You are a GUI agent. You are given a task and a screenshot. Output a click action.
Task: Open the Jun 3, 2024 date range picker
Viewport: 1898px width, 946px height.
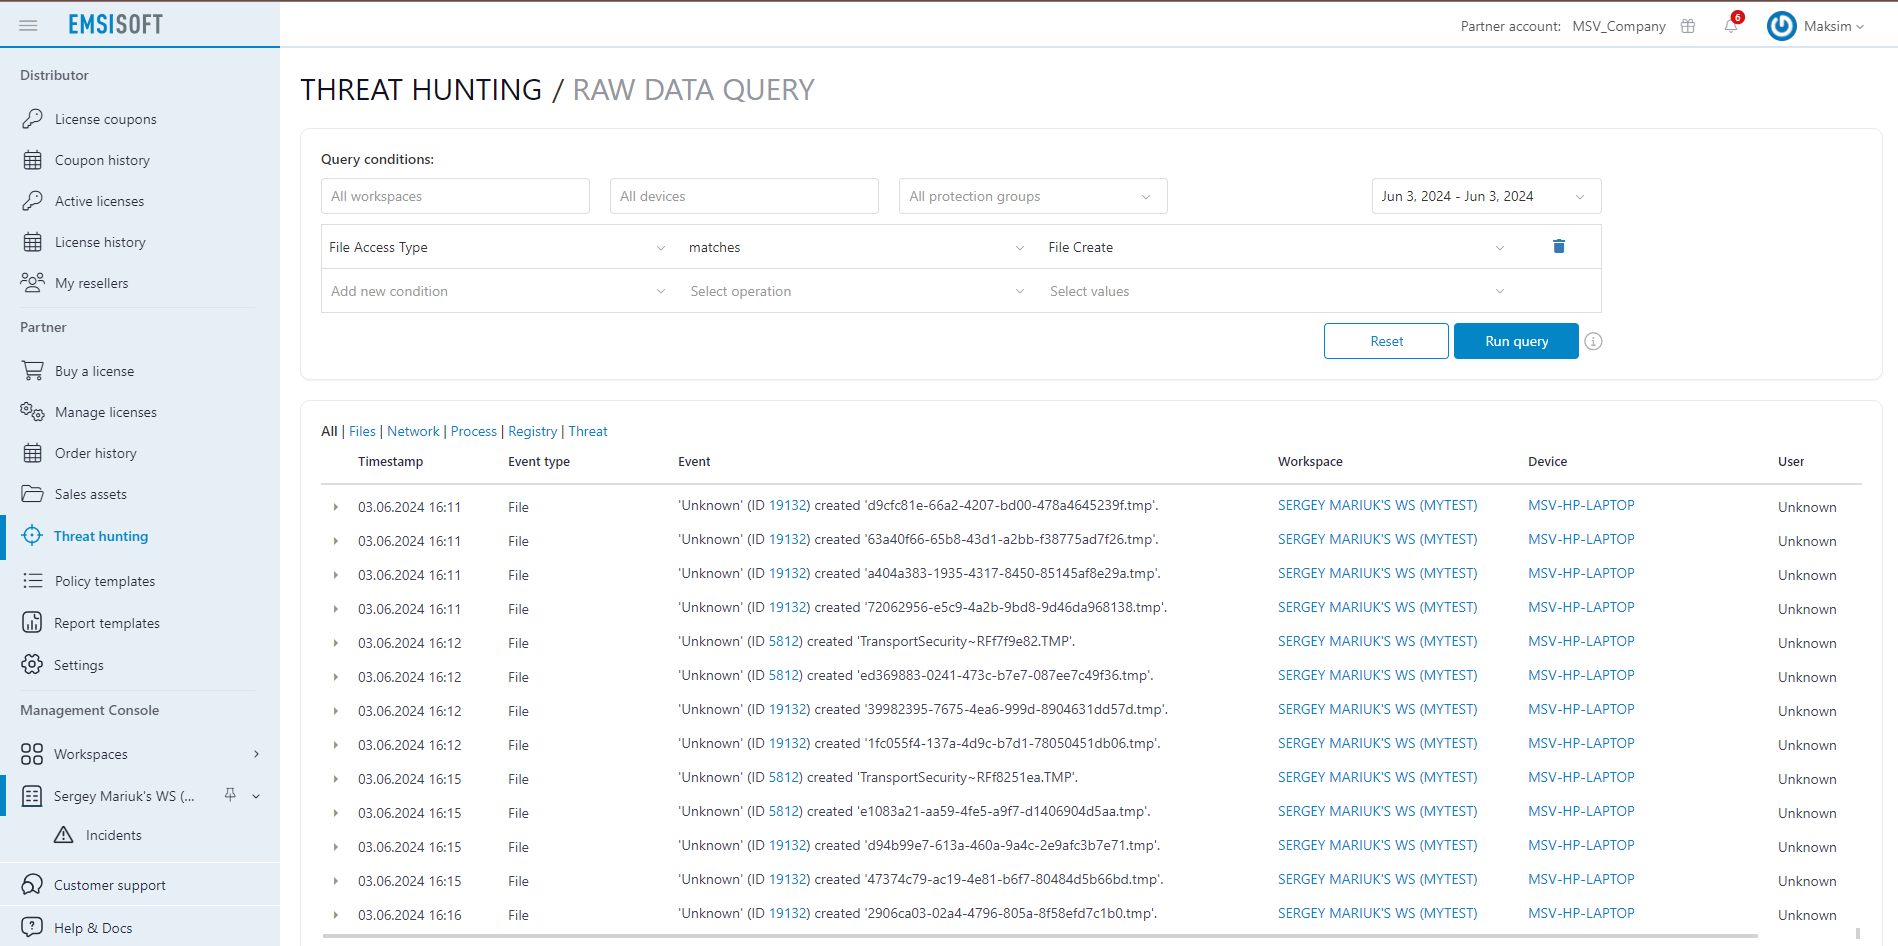[x=1485, y=196]
